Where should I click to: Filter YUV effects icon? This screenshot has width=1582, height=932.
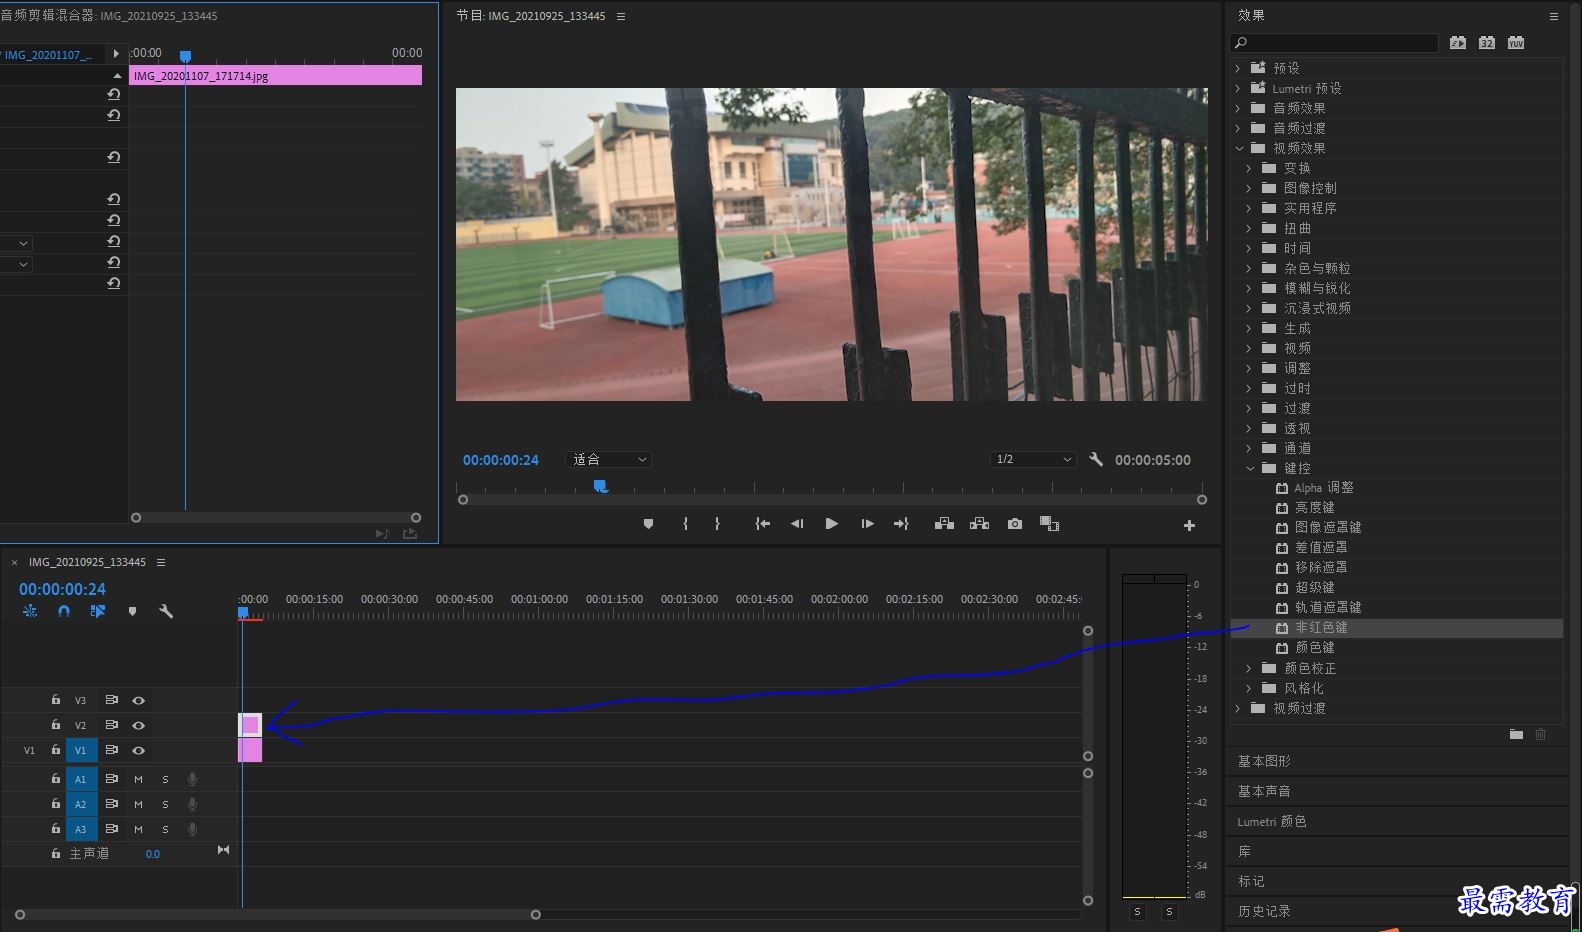click(1516, 43)
